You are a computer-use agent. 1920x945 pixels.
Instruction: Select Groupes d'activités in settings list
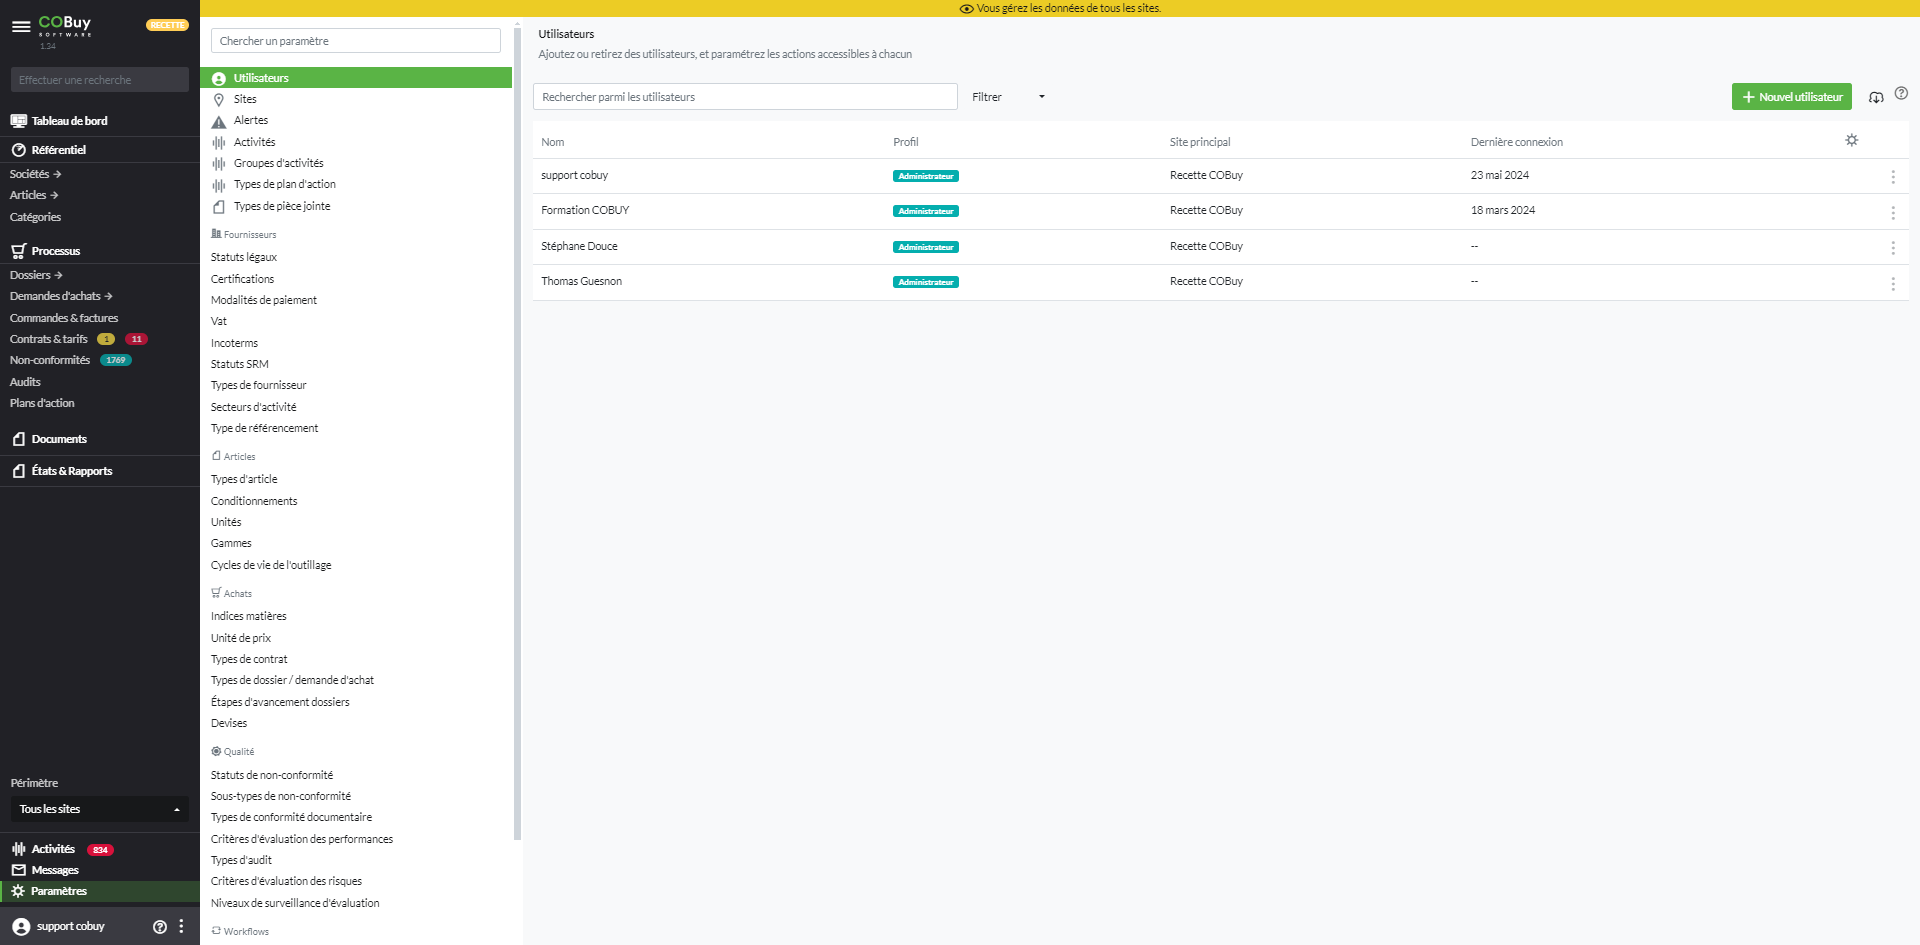(278, 163)
